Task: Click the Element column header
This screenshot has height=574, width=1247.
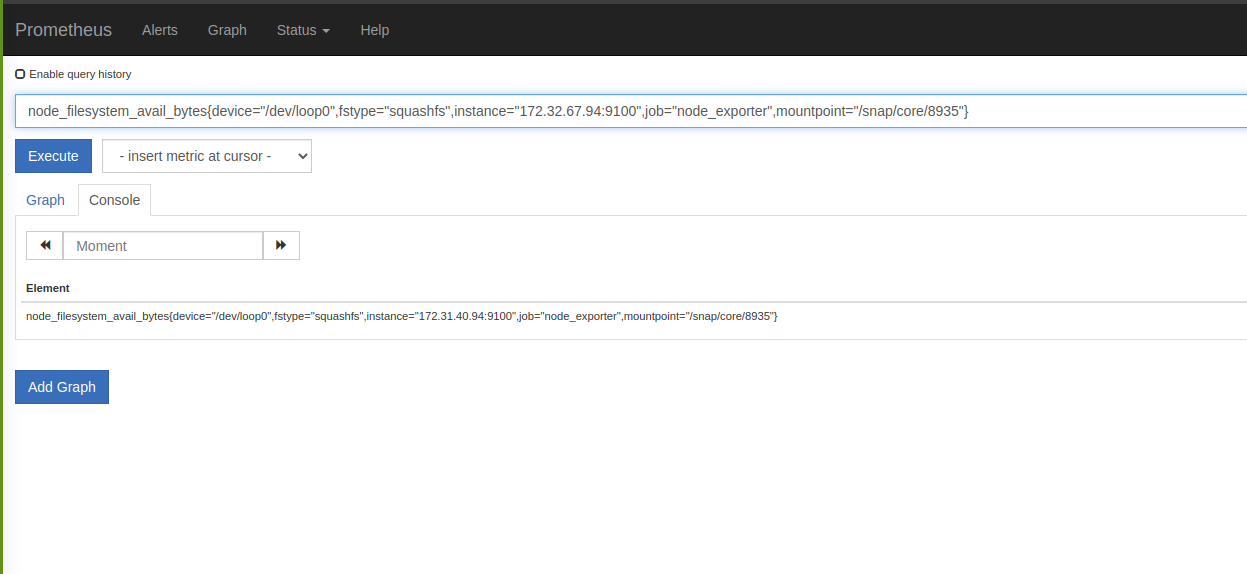Action: click(48, 288)
